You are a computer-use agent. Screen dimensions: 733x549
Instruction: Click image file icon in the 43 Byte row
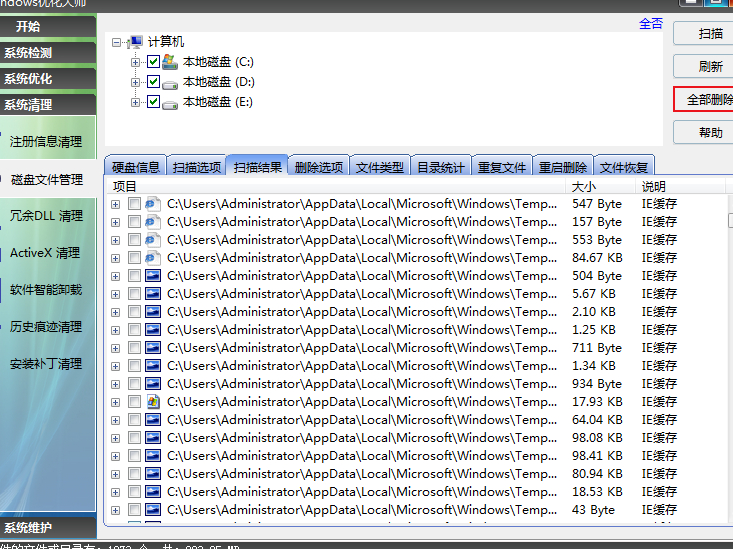click(x=153, y=510)
